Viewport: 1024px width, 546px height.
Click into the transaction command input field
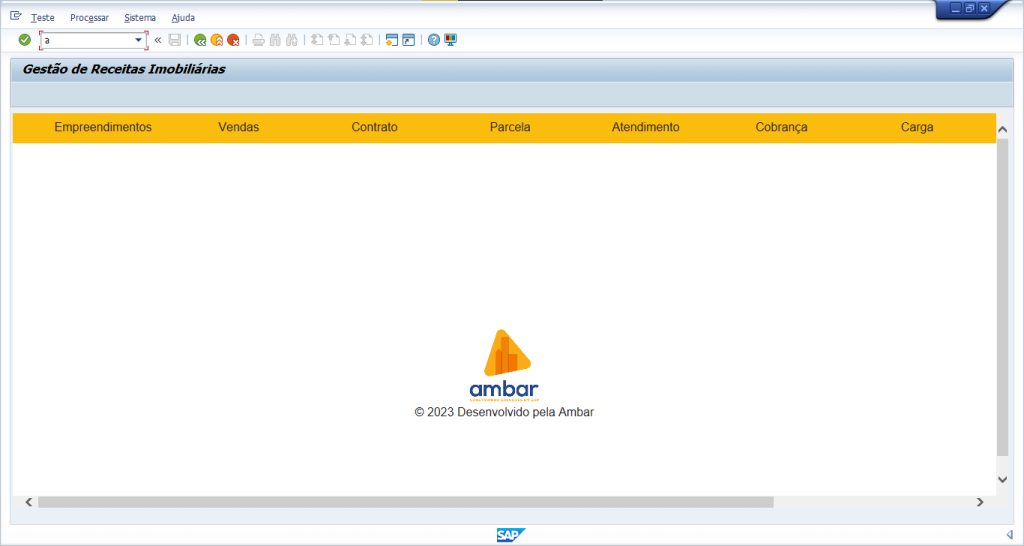88,40
